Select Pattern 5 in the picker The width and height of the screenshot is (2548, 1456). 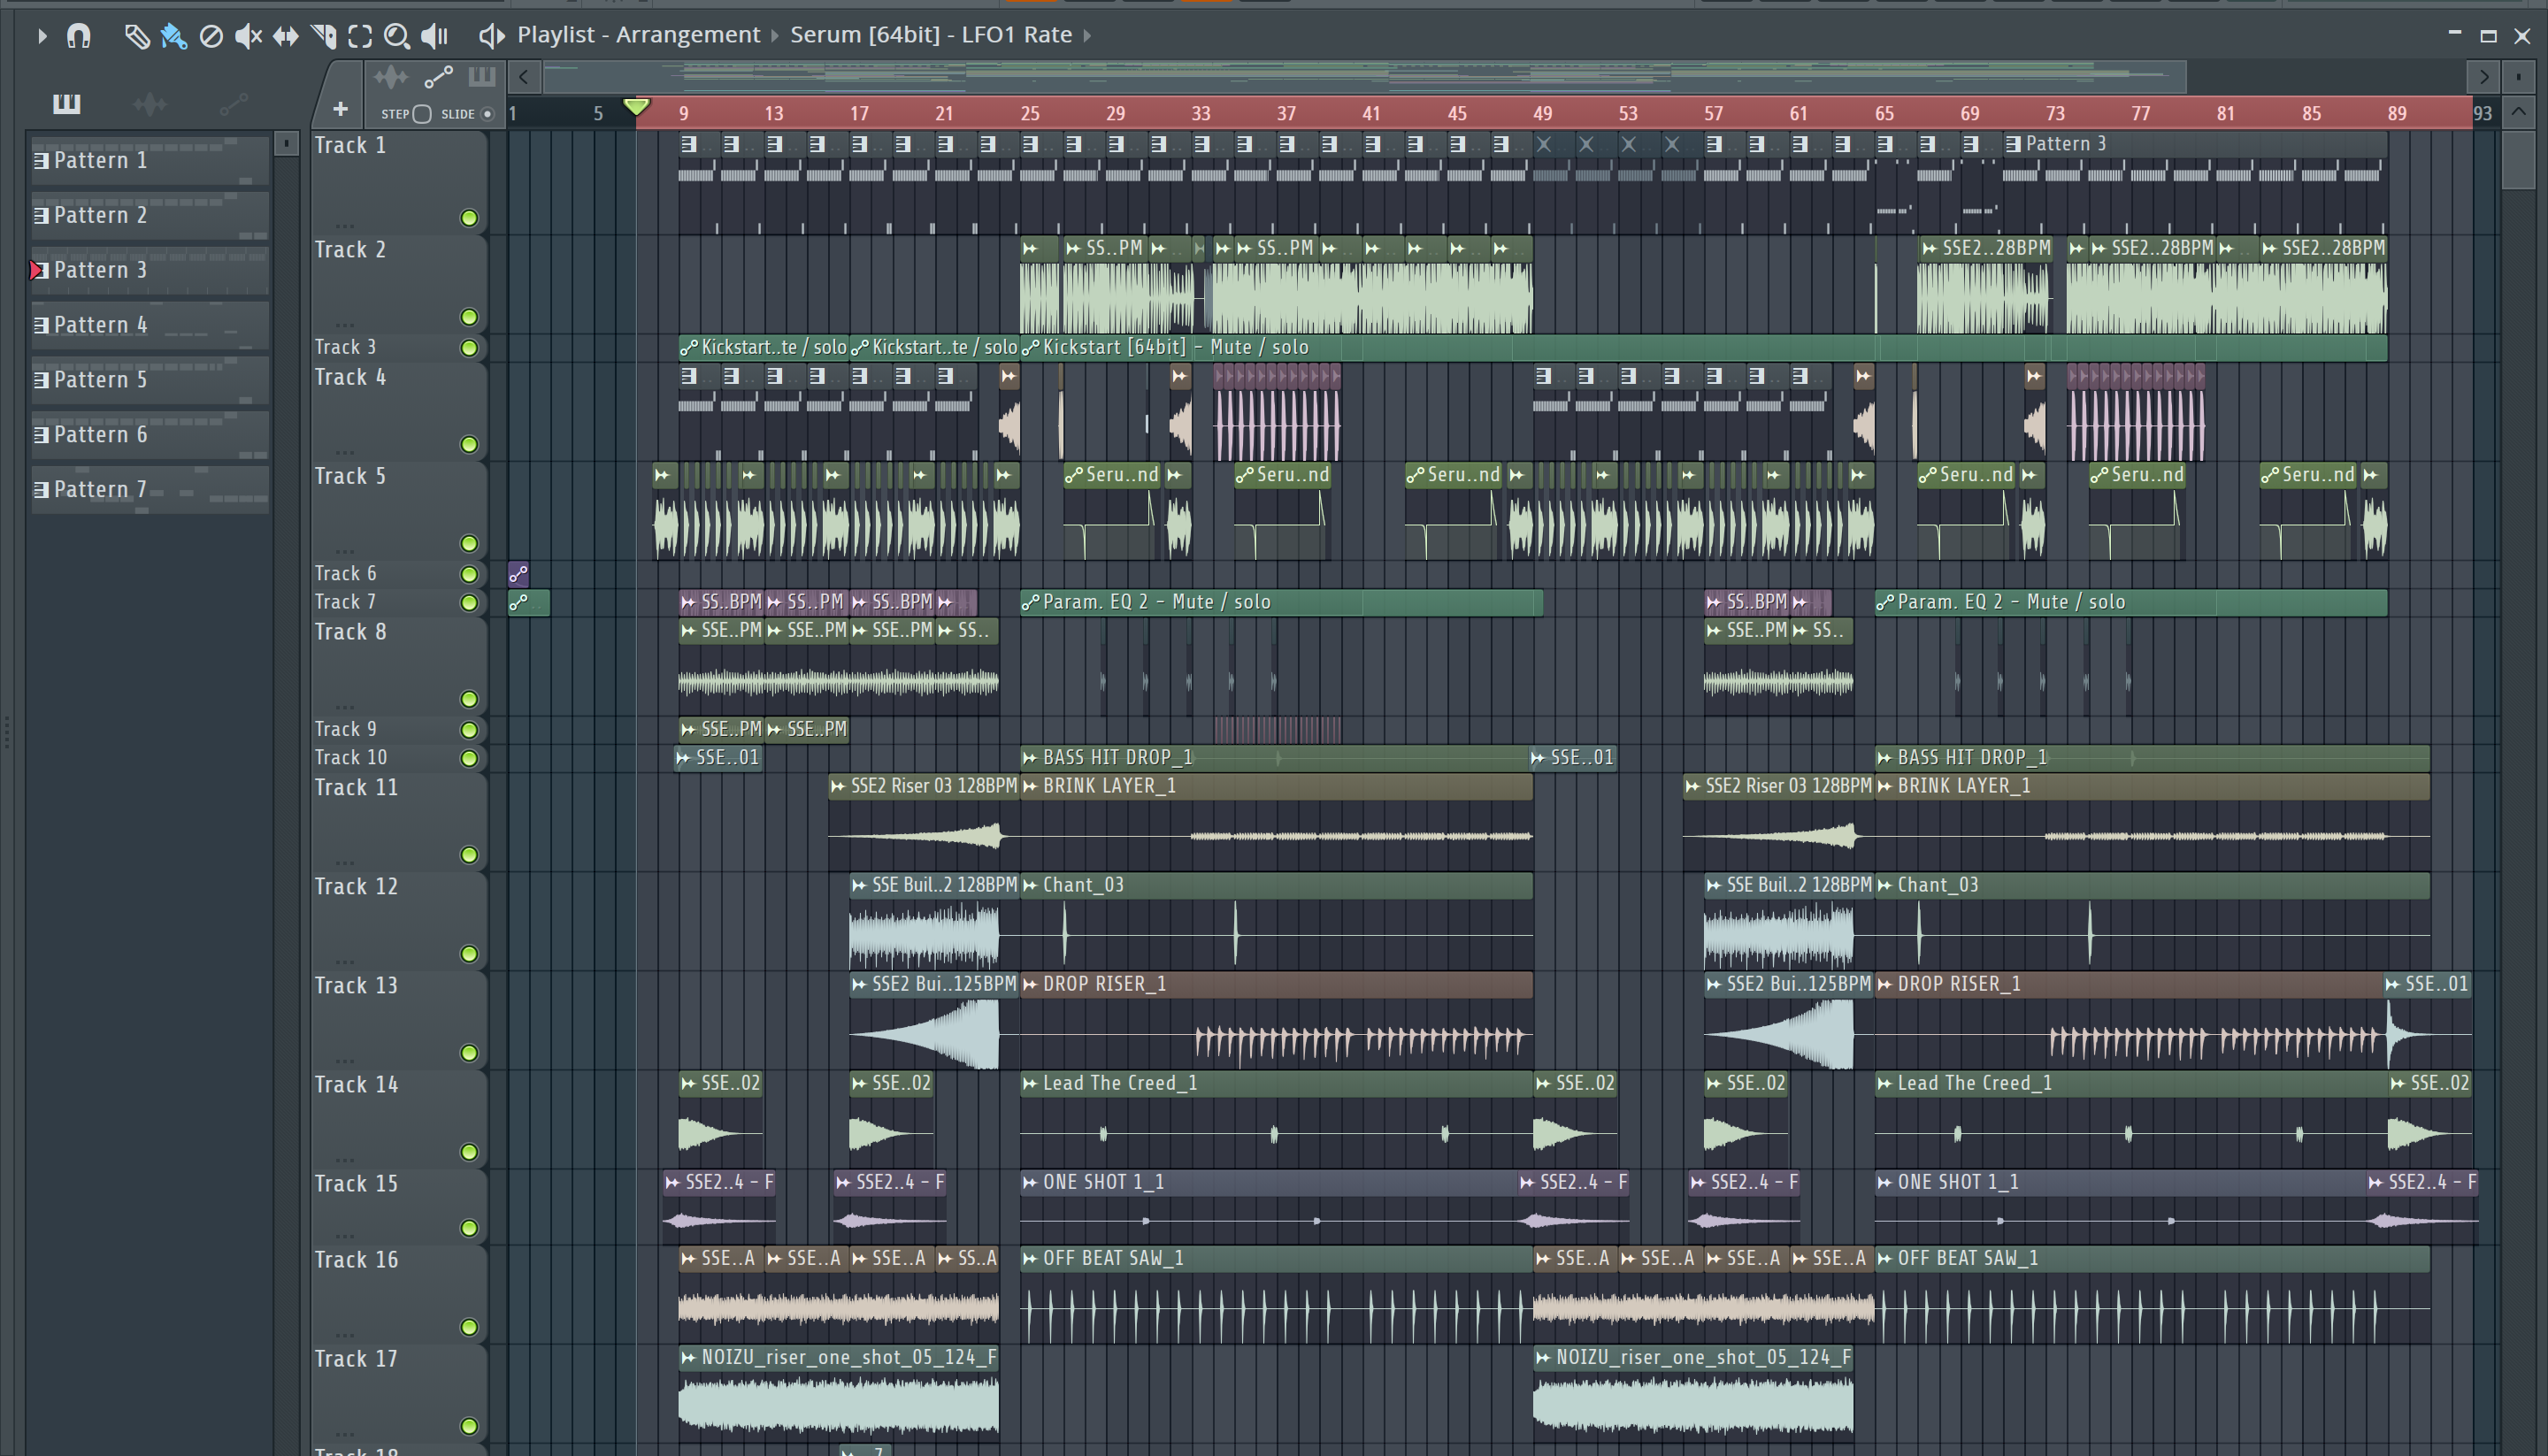pyautogui.click(x=150, y=380)
